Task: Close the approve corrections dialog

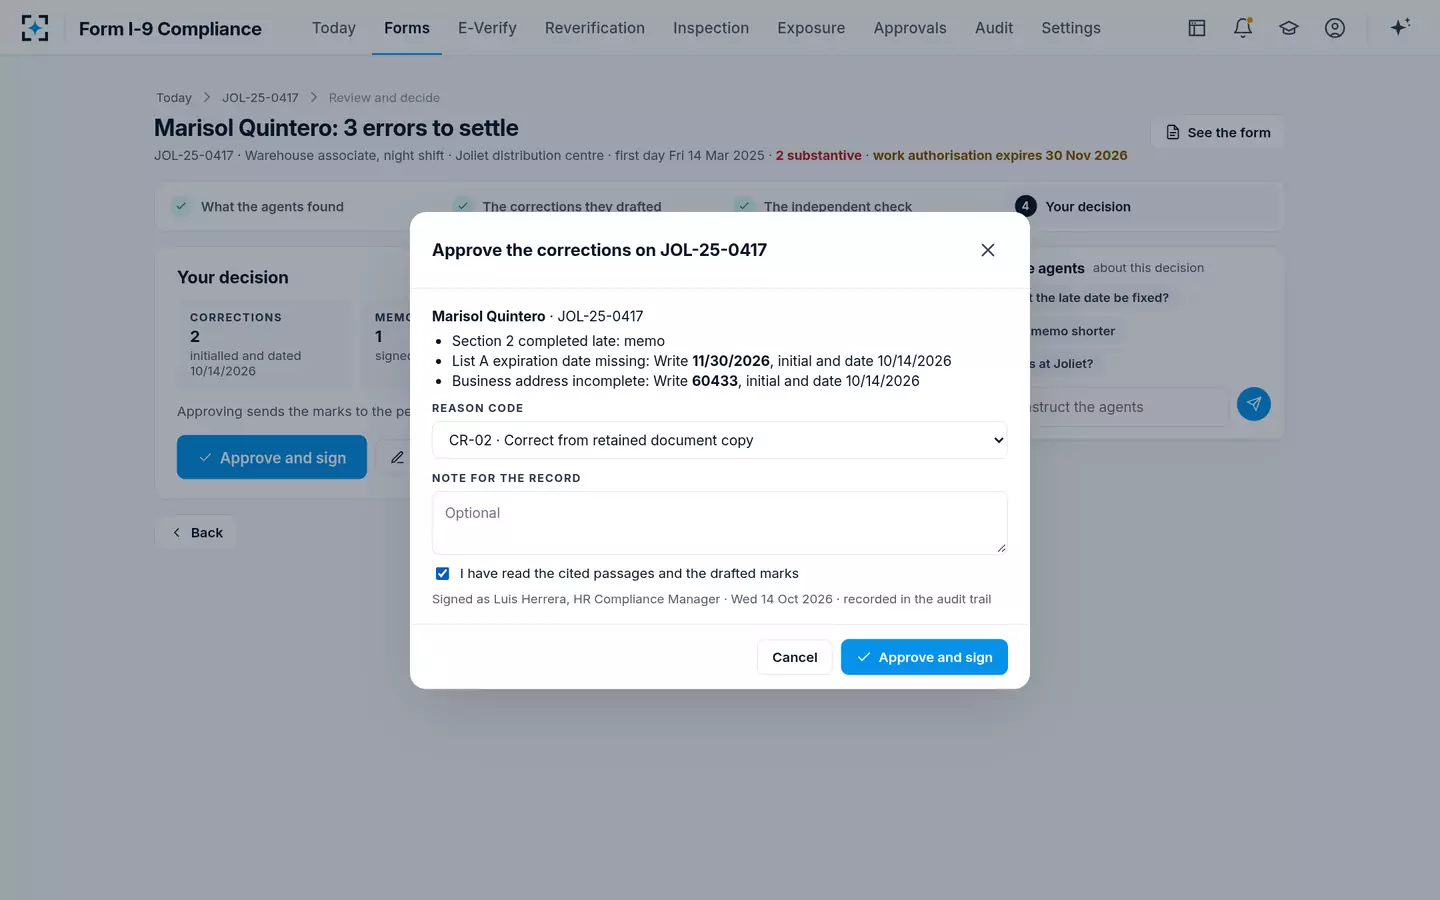Action: [988, 250]
